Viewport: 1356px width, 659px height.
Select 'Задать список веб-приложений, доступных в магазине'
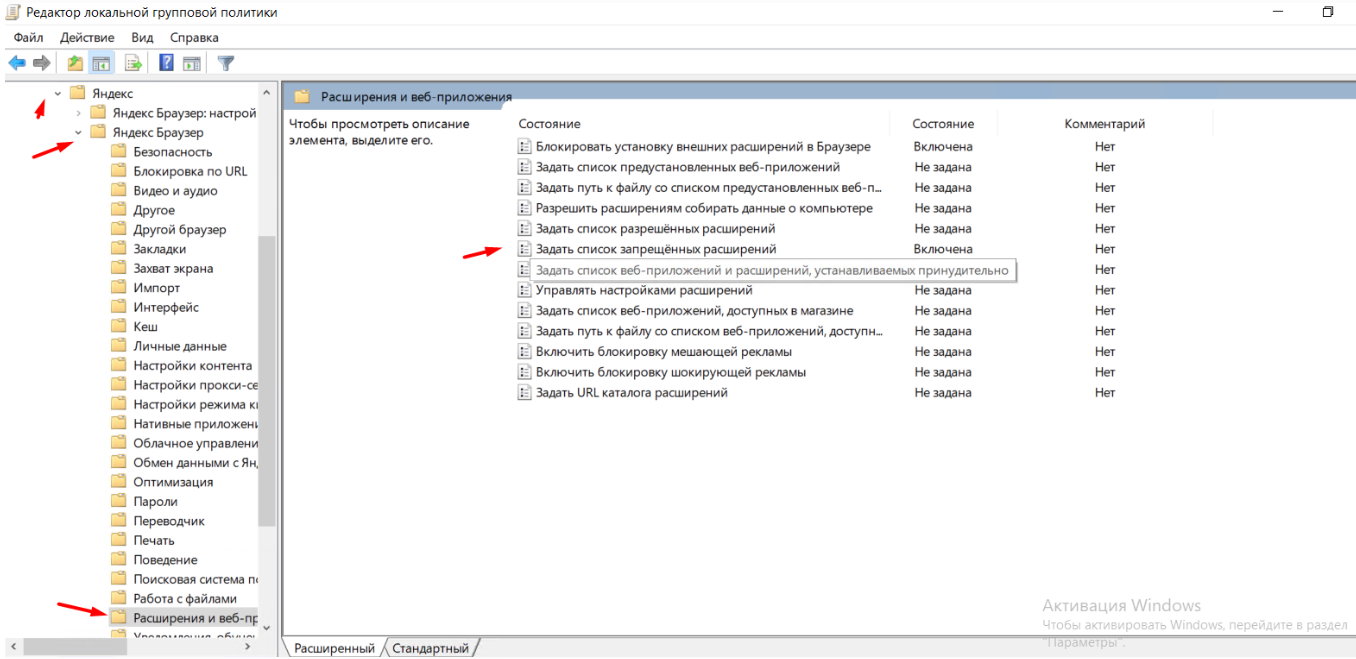694,311
